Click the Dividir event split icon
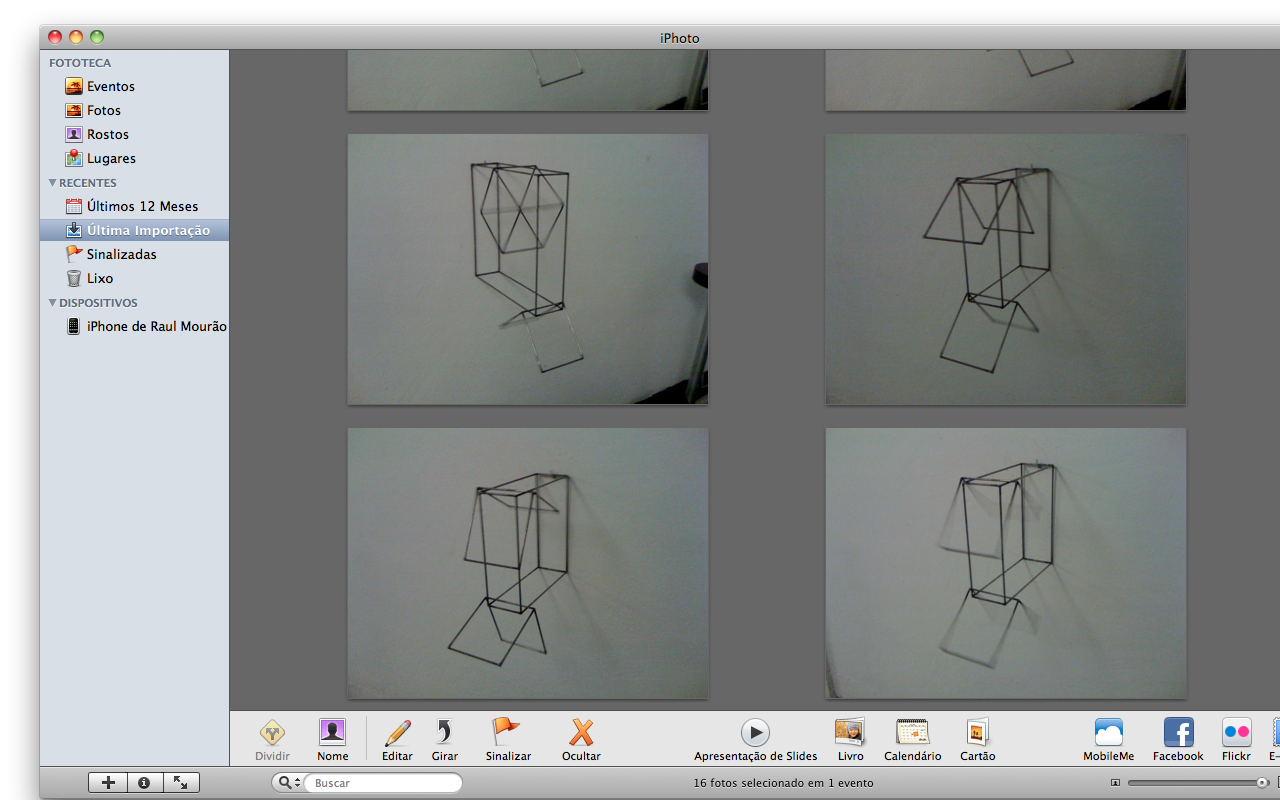The width and height of the screenshot is (1280, 800). coord(272,733)
